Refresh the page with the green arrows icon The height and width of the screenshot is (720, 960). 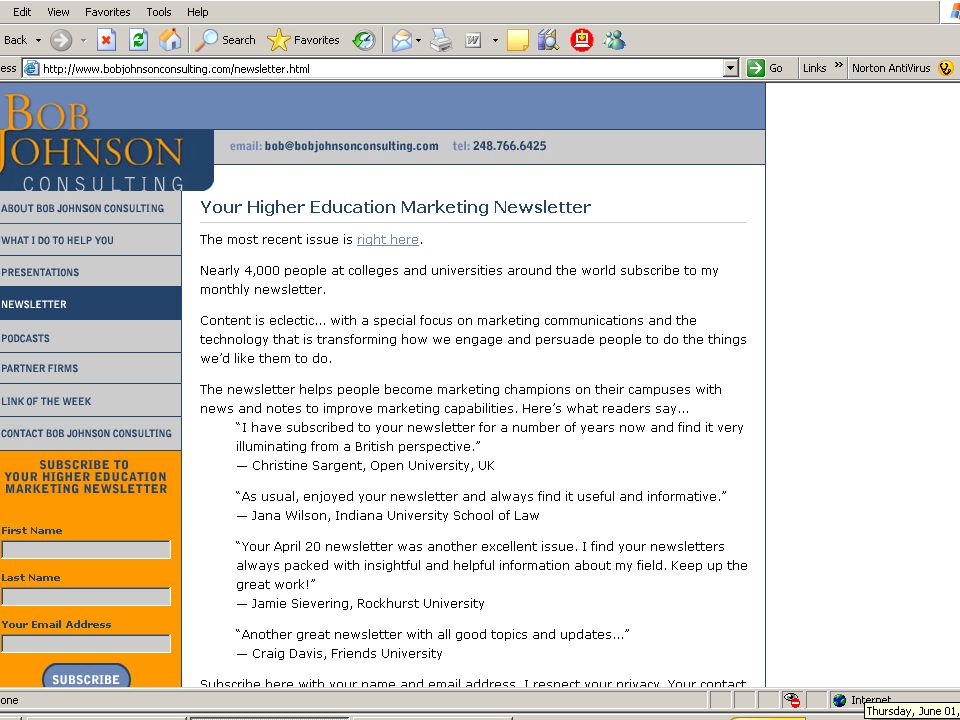[139, 40]
